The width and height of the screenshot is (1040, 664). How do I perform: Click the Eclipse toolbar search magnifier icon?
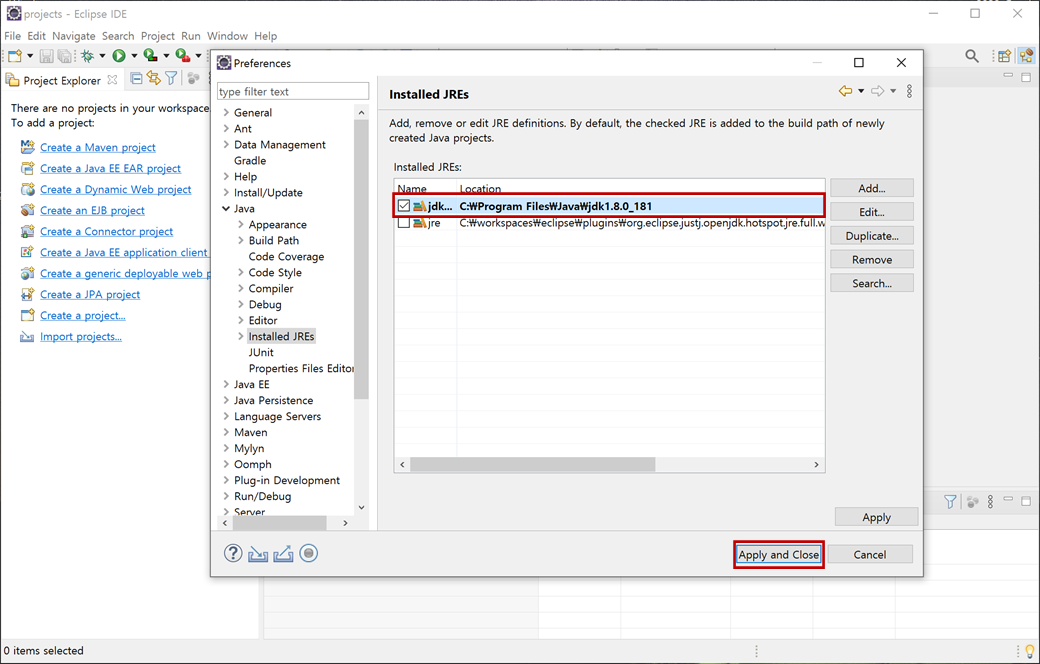coord(972,56)
